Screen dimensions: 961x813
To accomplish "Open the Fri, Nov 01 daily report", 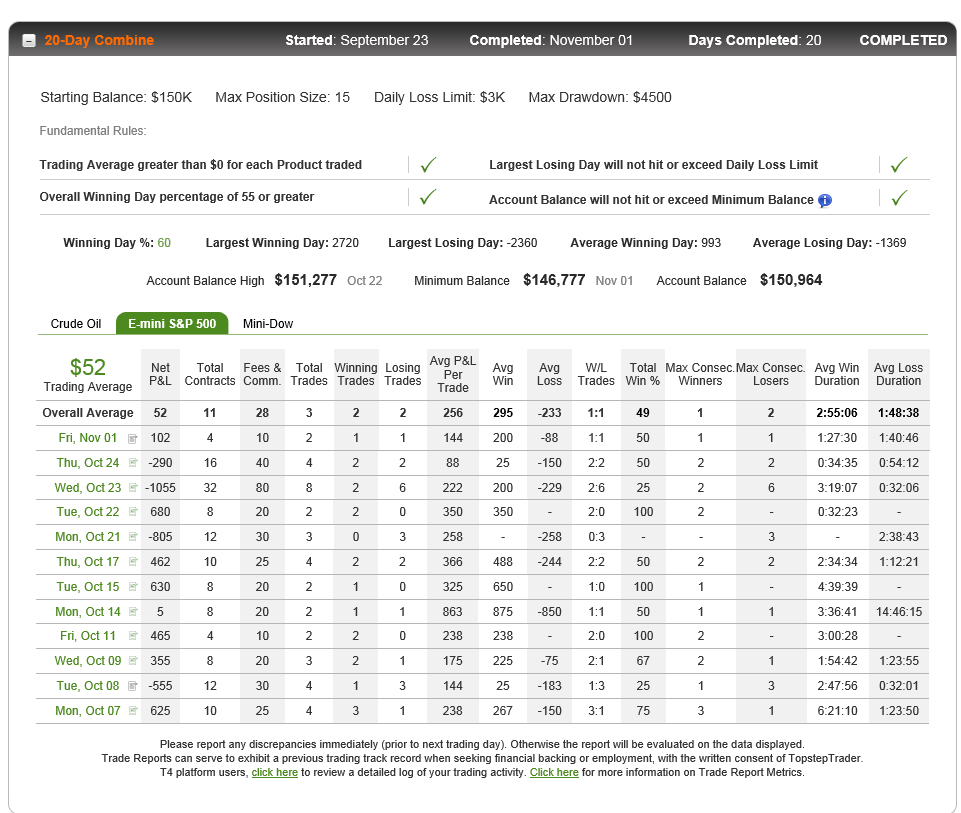I will [x=88, y=438].
